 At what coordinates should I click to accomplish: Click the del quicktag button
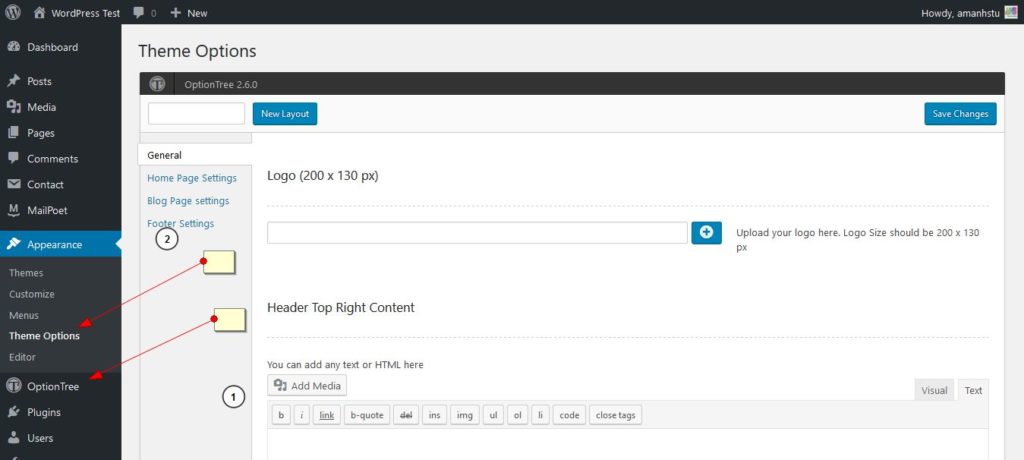pyautogui.click(x=406, y=415)
